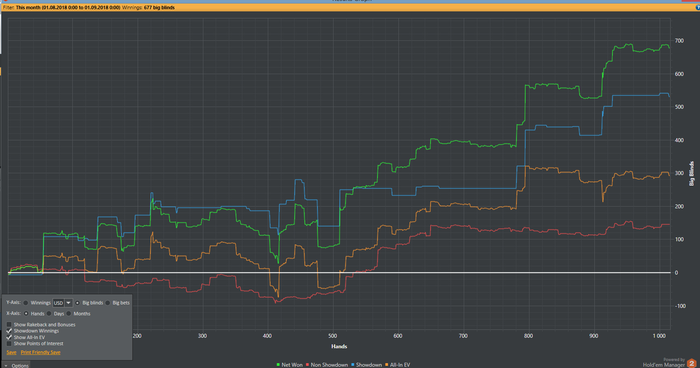Click the orange All-In EV legend swatch
This screenshot has width=700, height=368.
(387, 365)
